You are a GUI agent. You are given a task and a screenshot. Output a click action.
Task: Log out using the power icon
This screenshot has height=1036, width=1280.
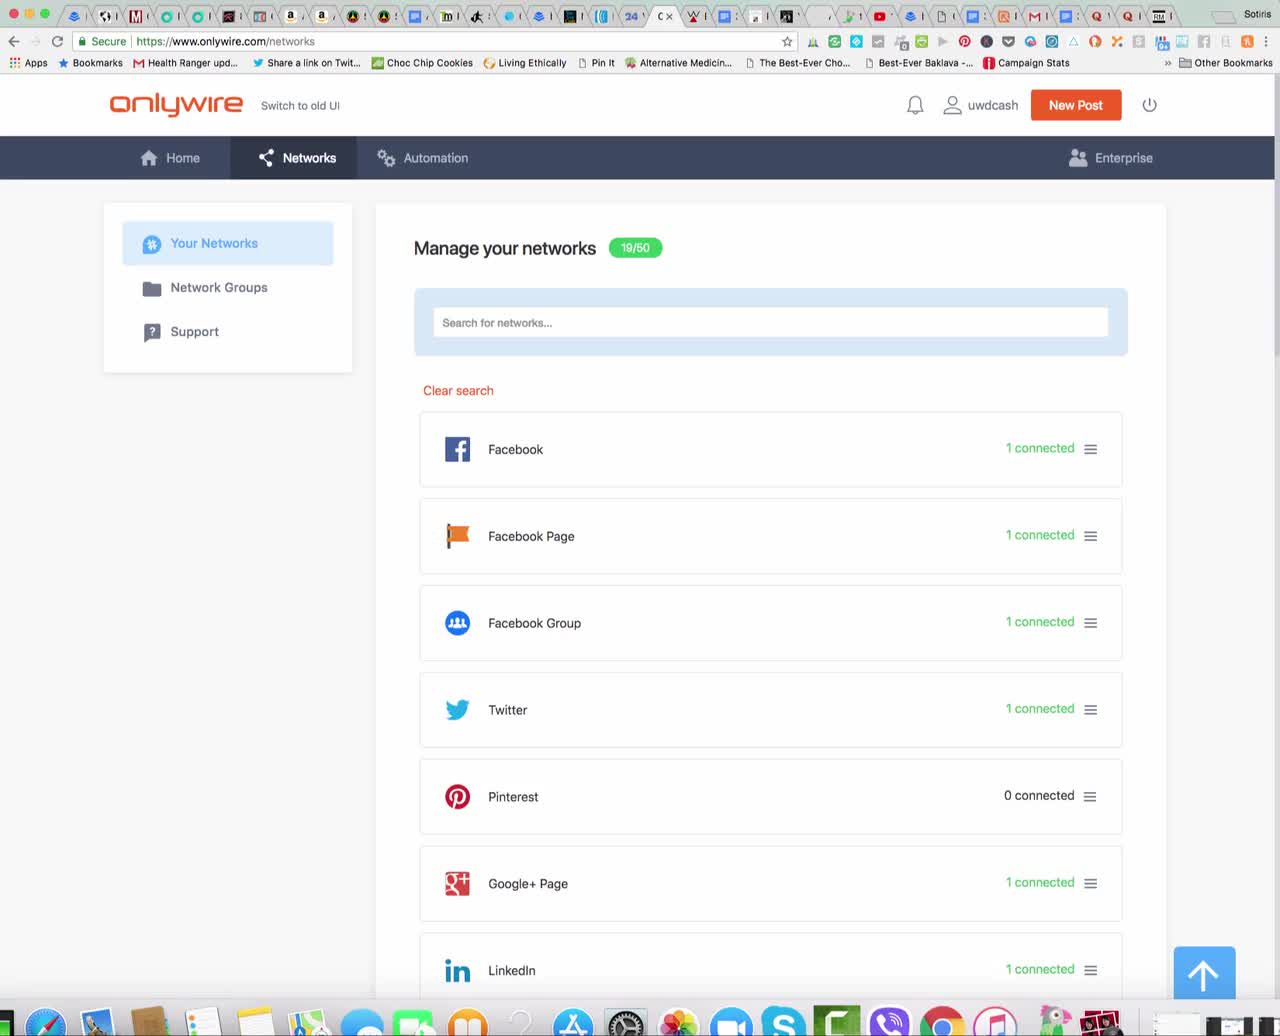point(1149,104)
